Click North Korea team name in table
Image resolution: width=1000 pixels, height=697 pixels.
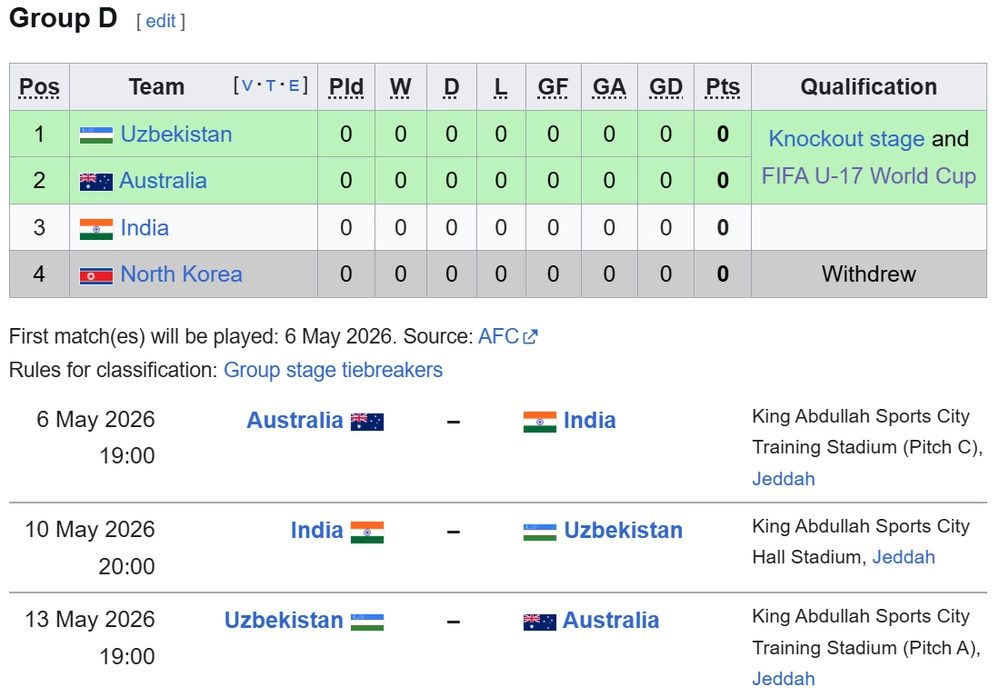click(x=181, y=274)
